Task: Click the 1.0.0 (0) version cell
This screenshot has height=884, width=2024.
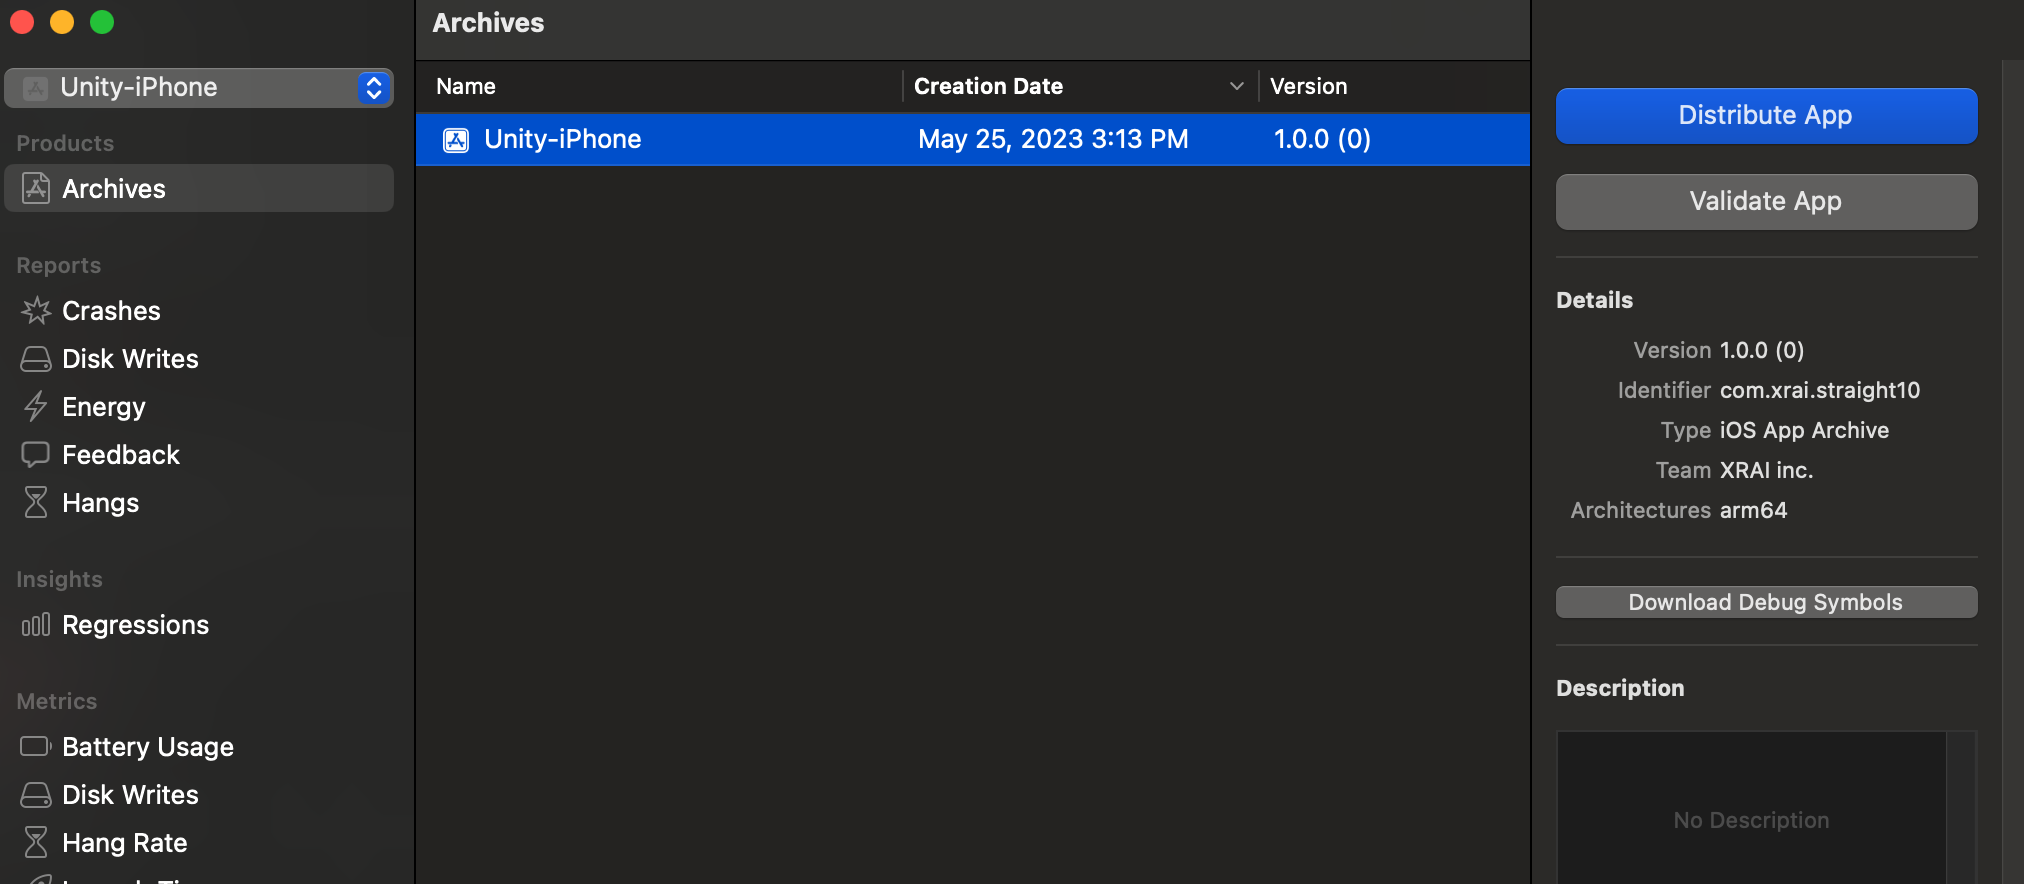Action: 1322,139
